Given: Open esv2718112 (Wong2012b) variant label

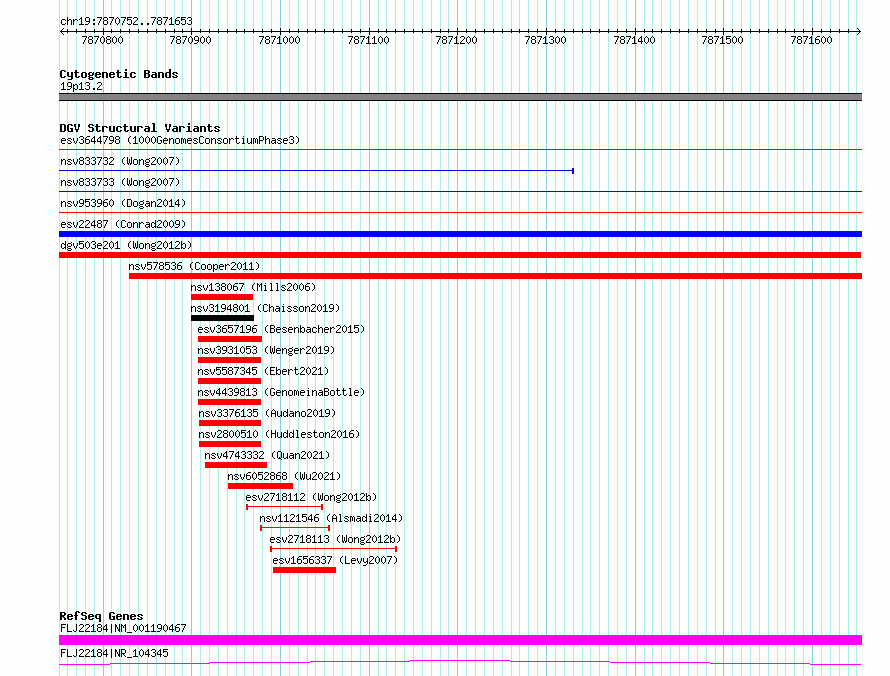Looking at the screenshot, I should click(311, 497).
